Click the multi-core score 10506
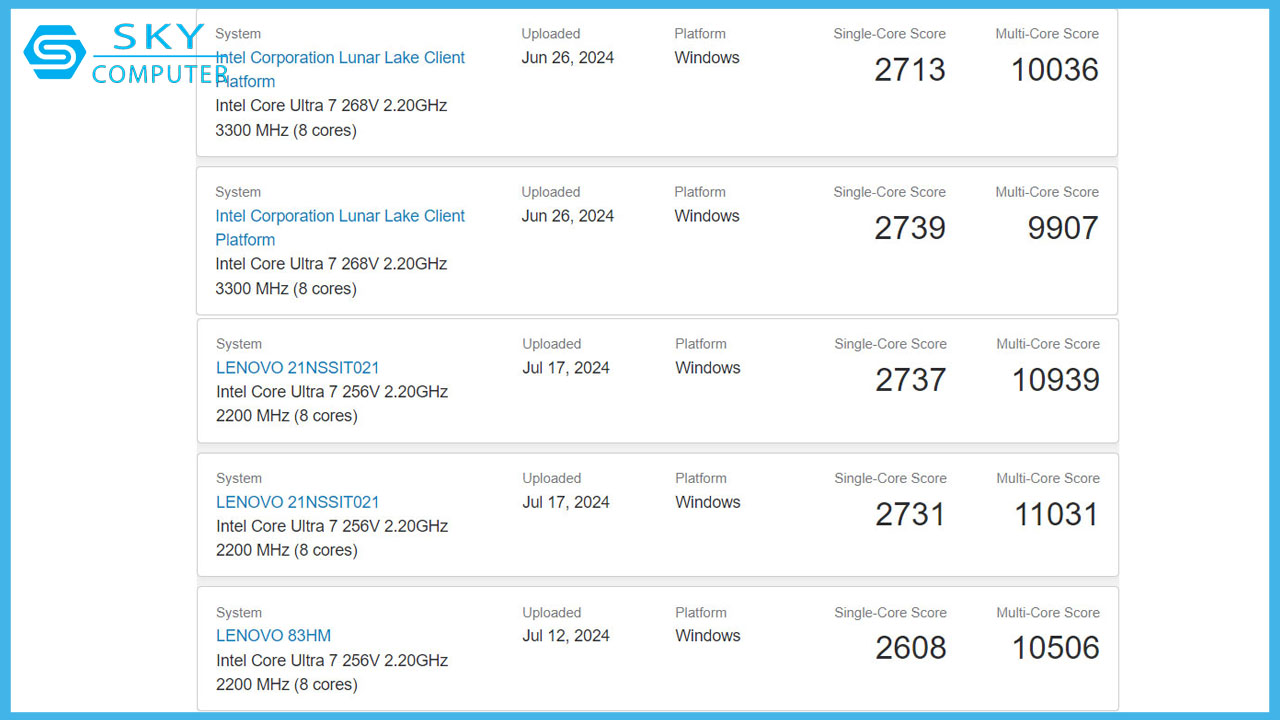1280x720 pixels. [1055, 648]
